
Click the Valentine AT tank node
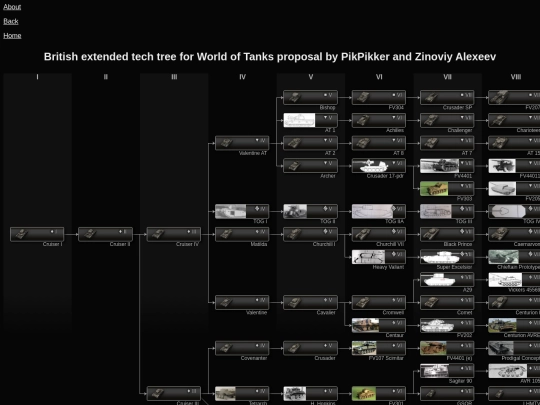242,143
